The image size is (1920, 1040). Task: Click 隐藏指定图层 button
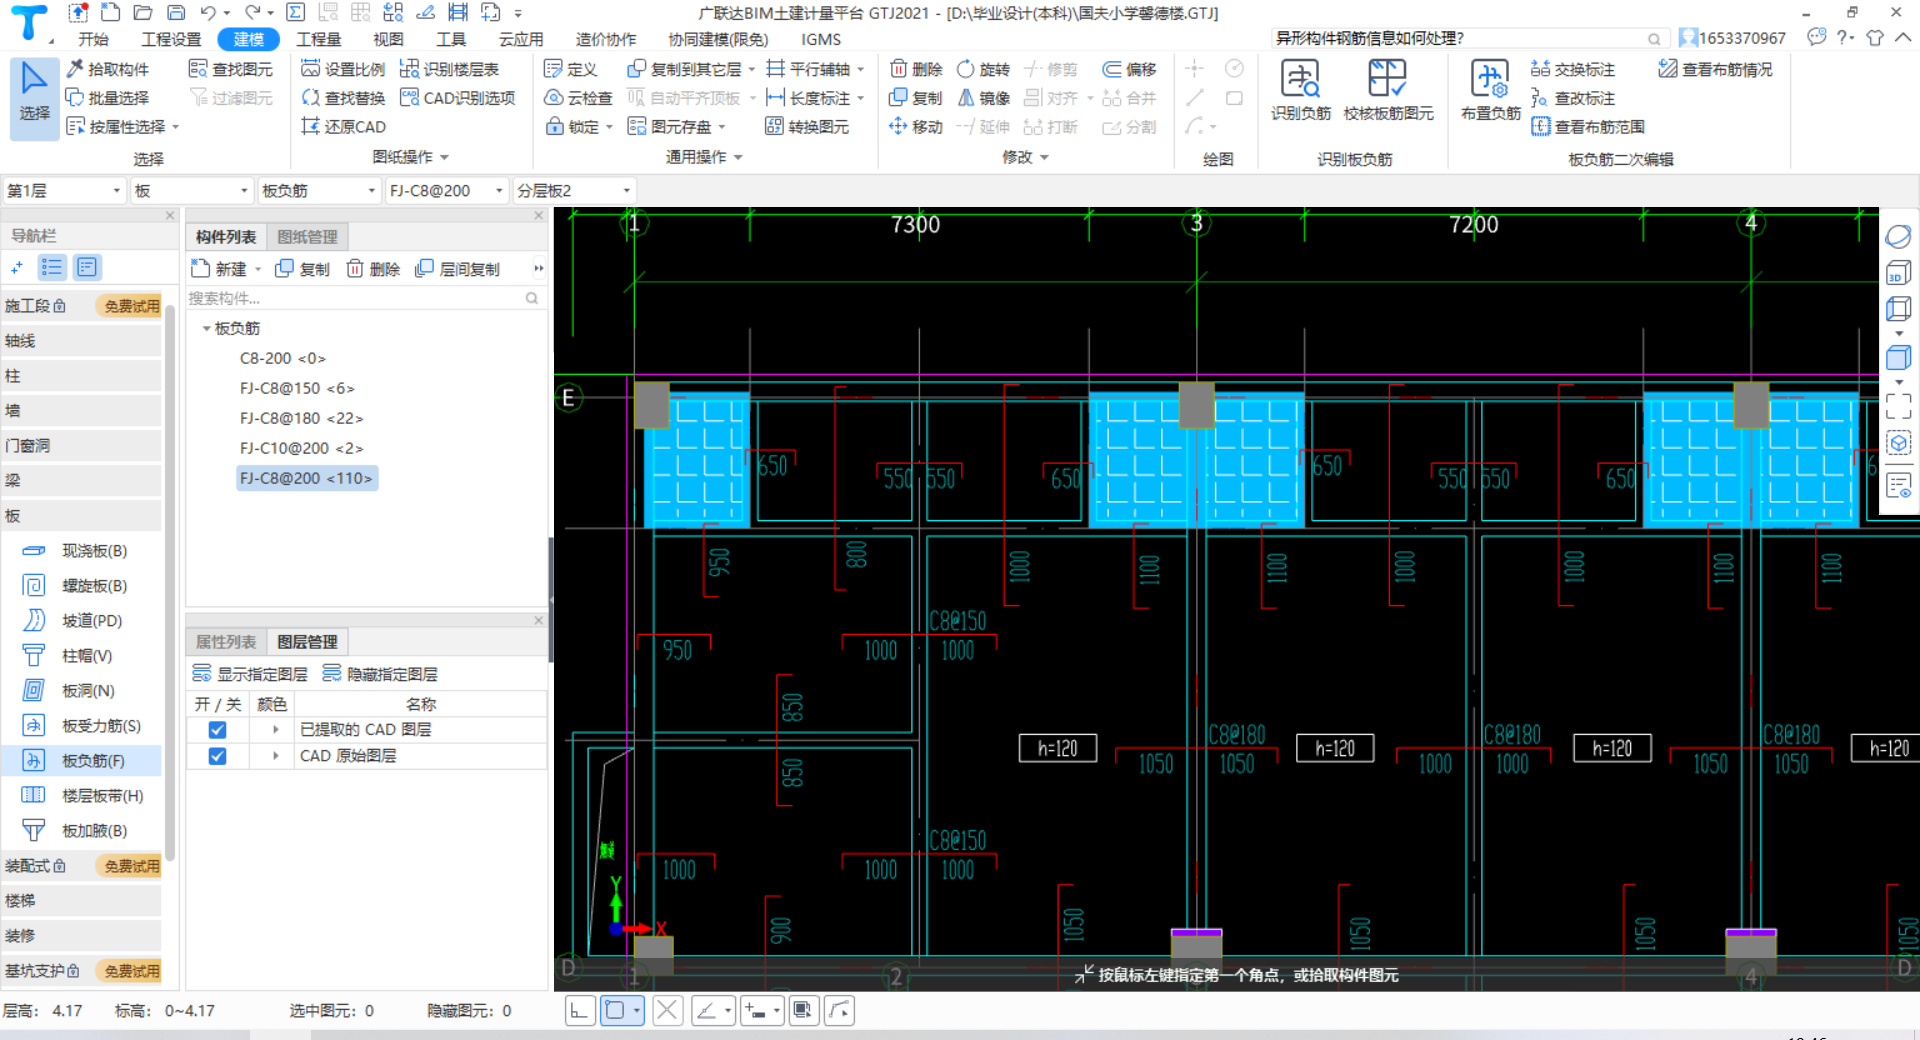(380, 674)
